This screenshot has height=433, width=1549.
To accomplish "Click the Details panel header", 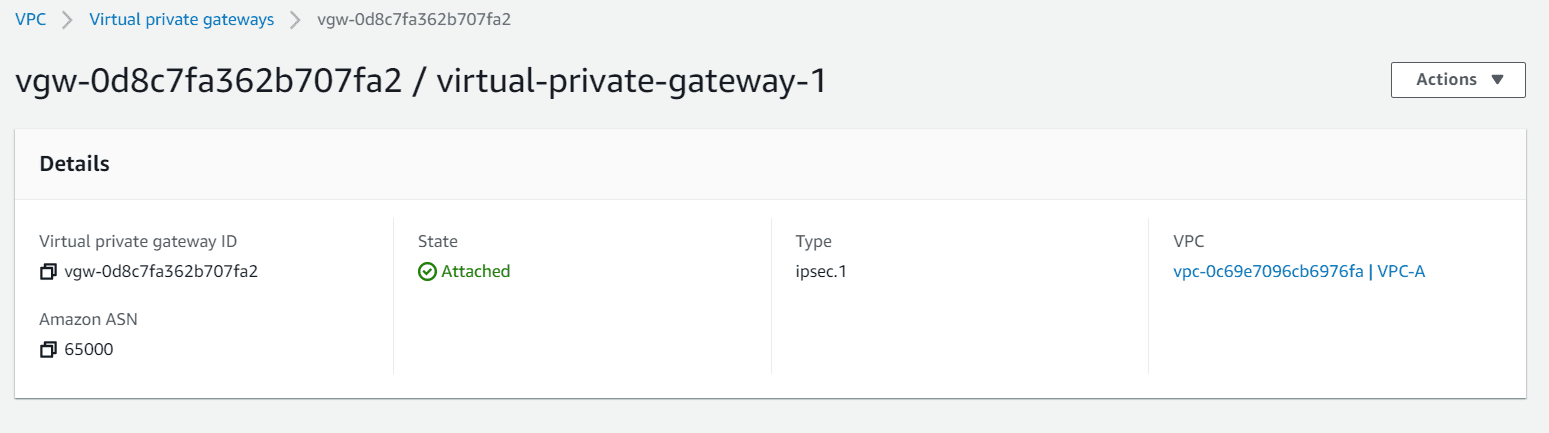I will [770, 164].
